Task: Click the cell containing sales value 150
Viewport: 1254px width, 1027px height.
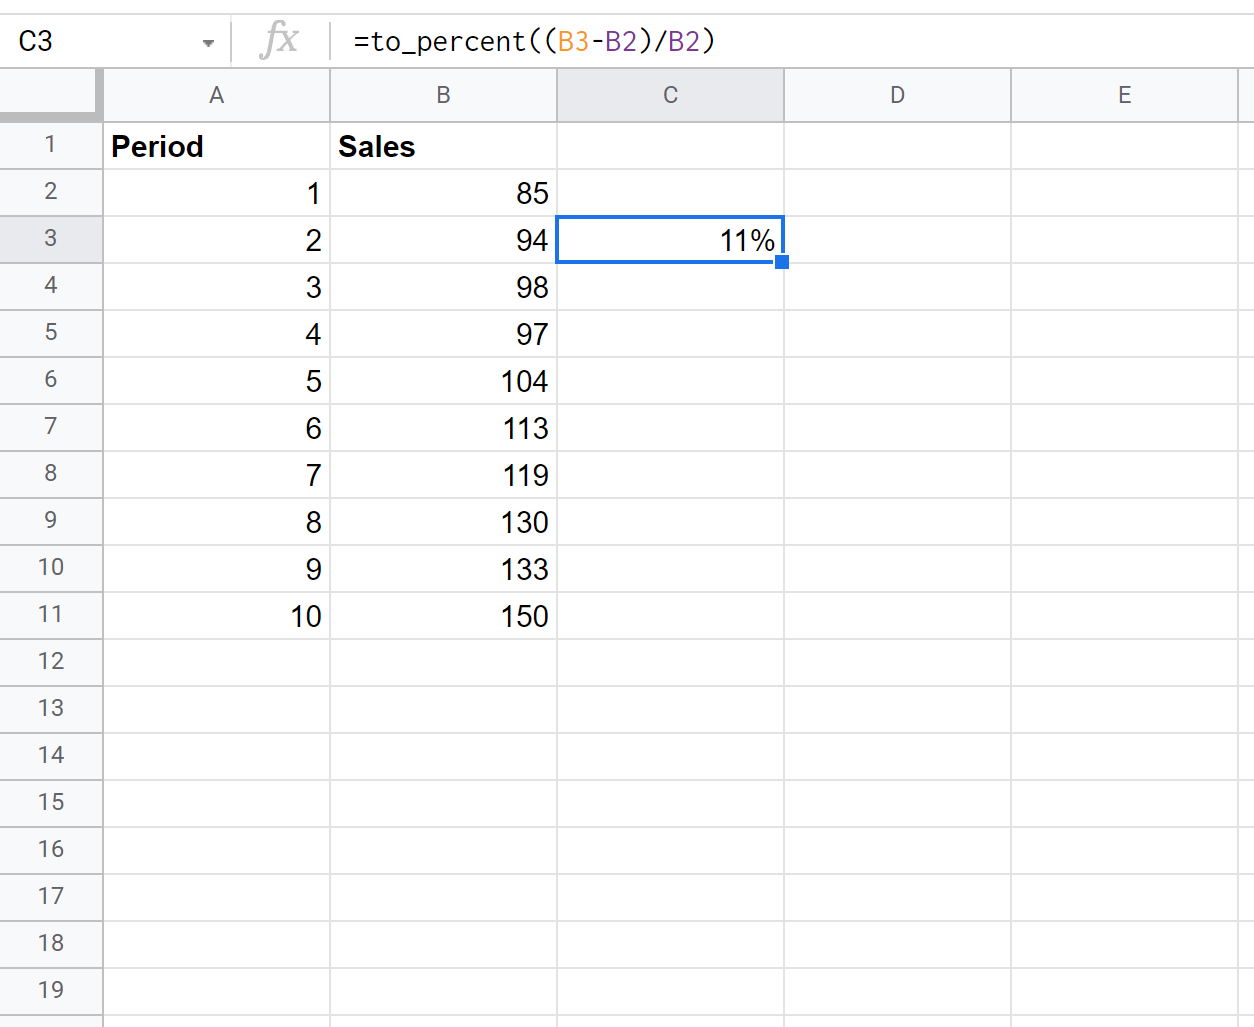Action: pos(443,616)
